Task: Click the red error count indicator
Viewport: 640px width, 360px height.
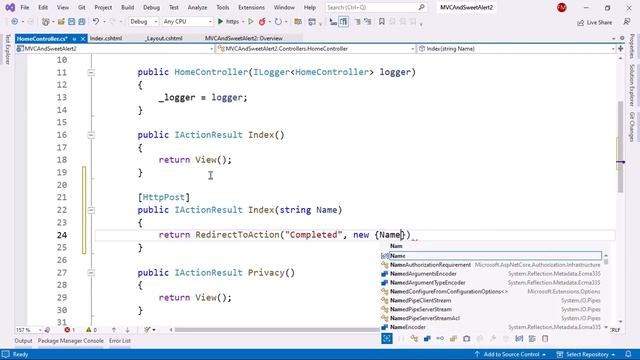Action: click(x=69, y=330)
